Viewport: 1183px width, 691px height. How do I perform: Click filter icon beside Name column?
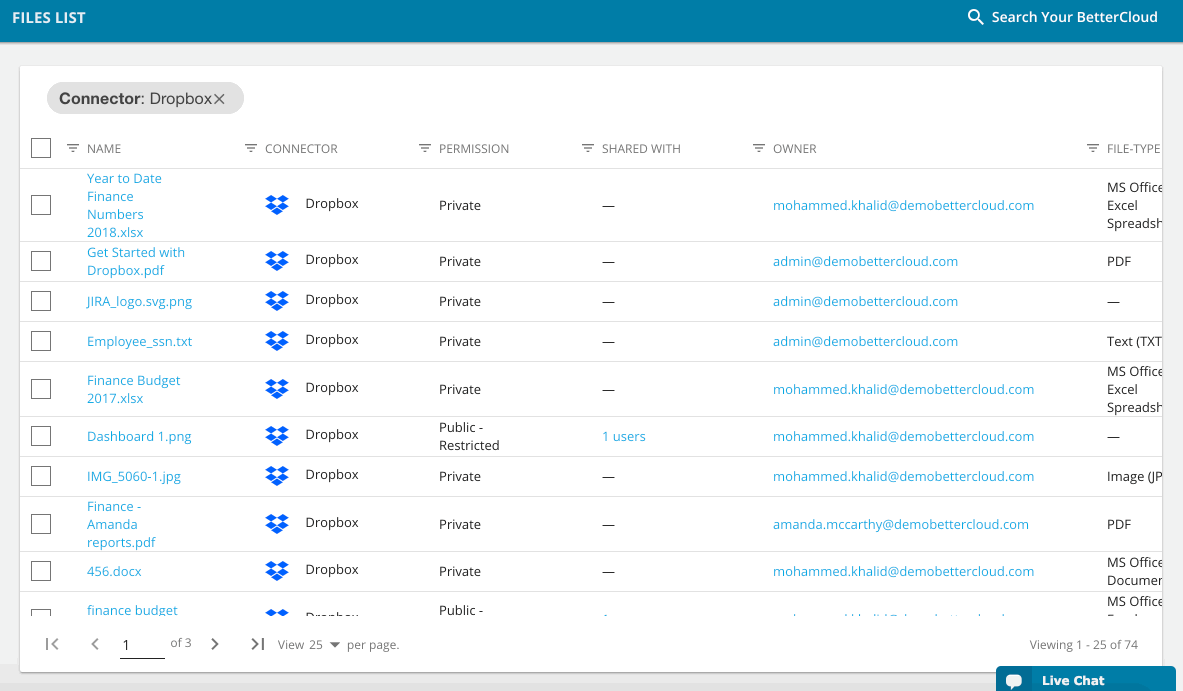73,149
